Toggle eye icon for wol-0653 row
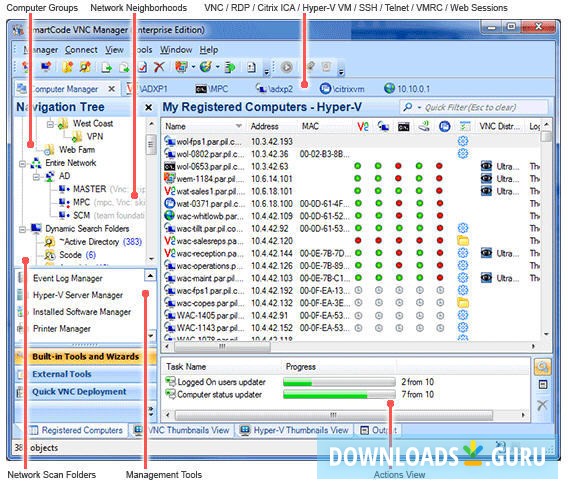Viewport: 568px width, 489px height. (x=486, y=166)
